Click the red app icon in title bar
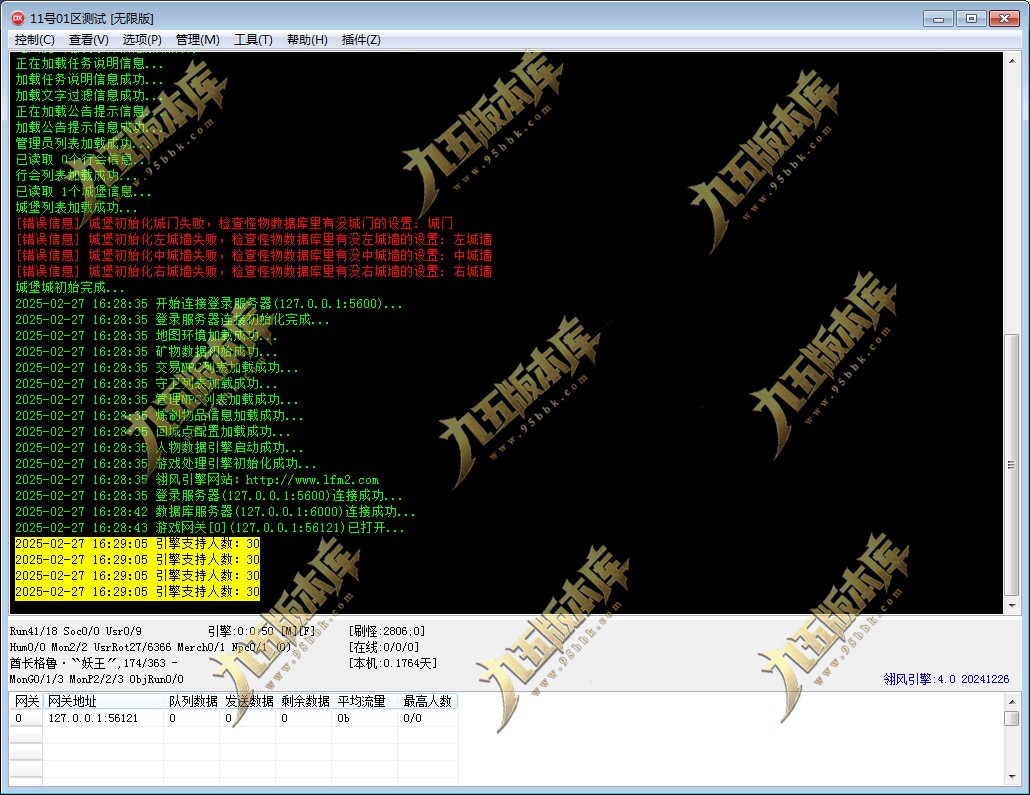The height and width of the screenshot is (795, 1030). [18, 18]
